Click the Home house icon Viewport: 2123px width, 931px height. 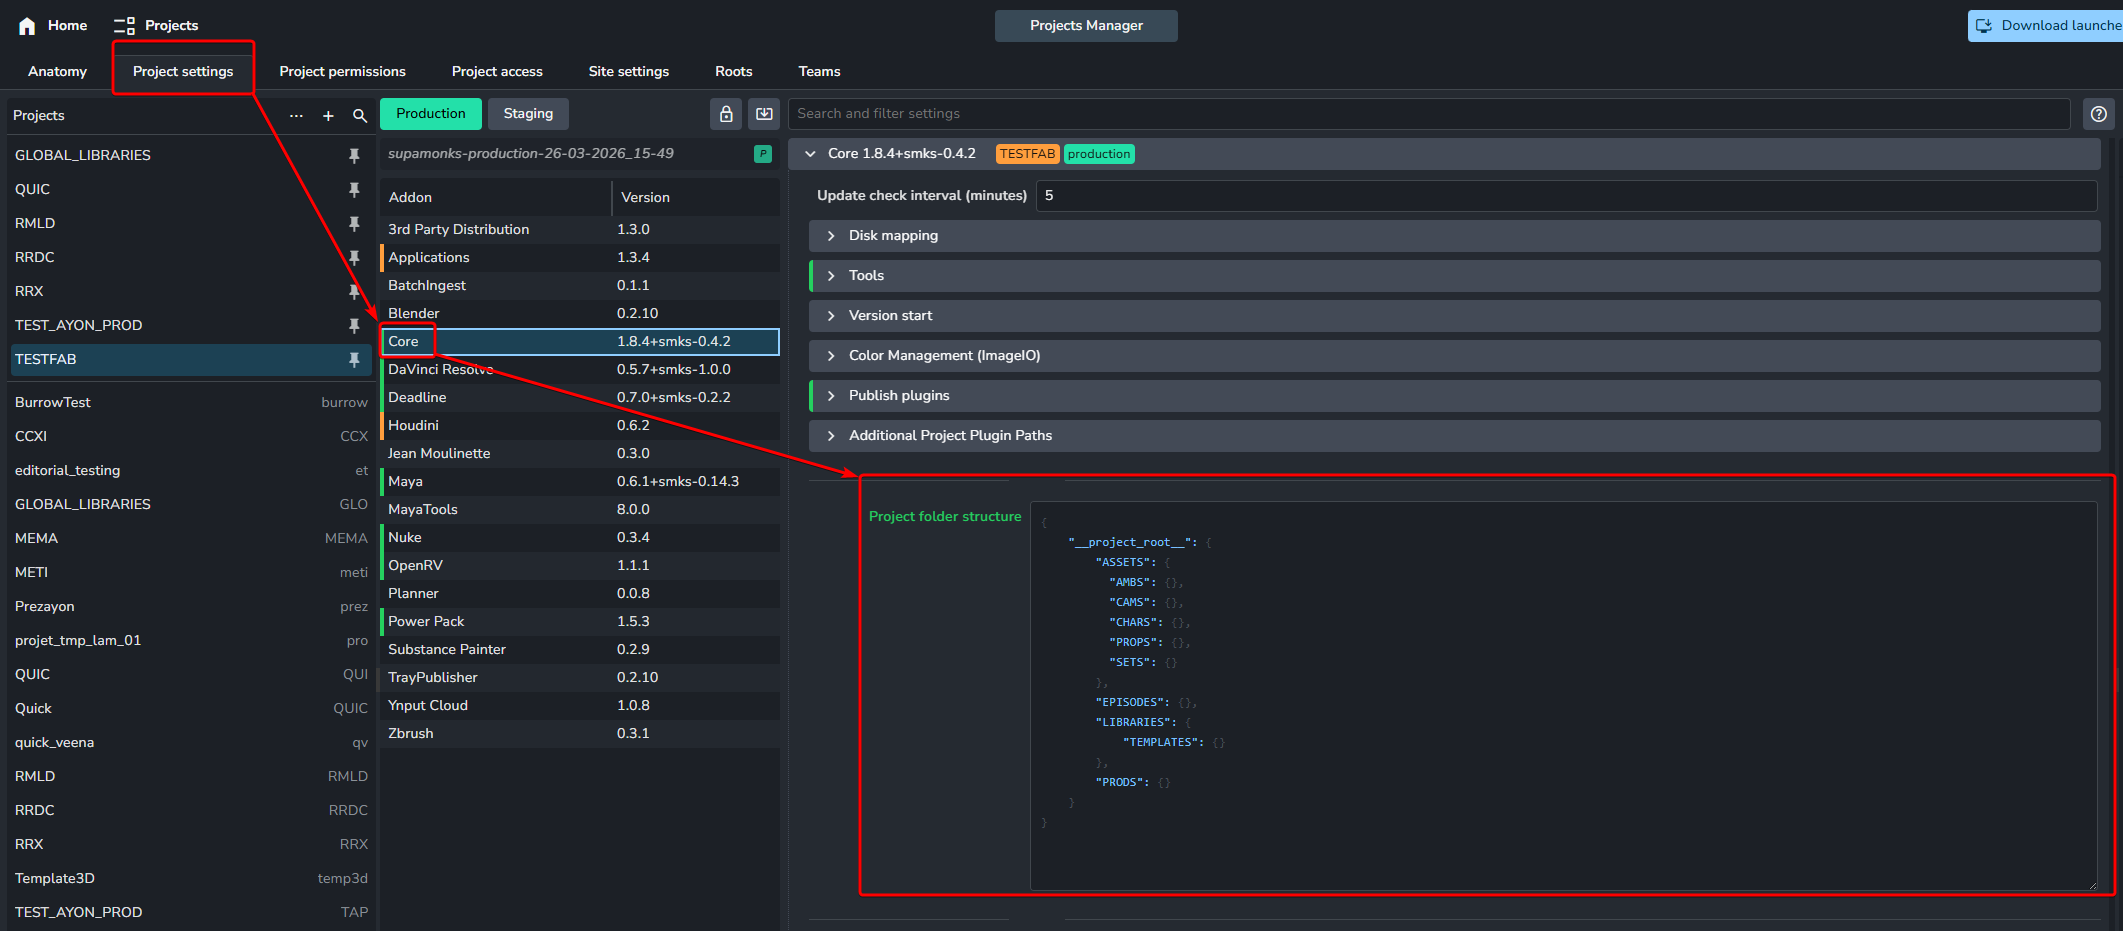tap(27, 26)
